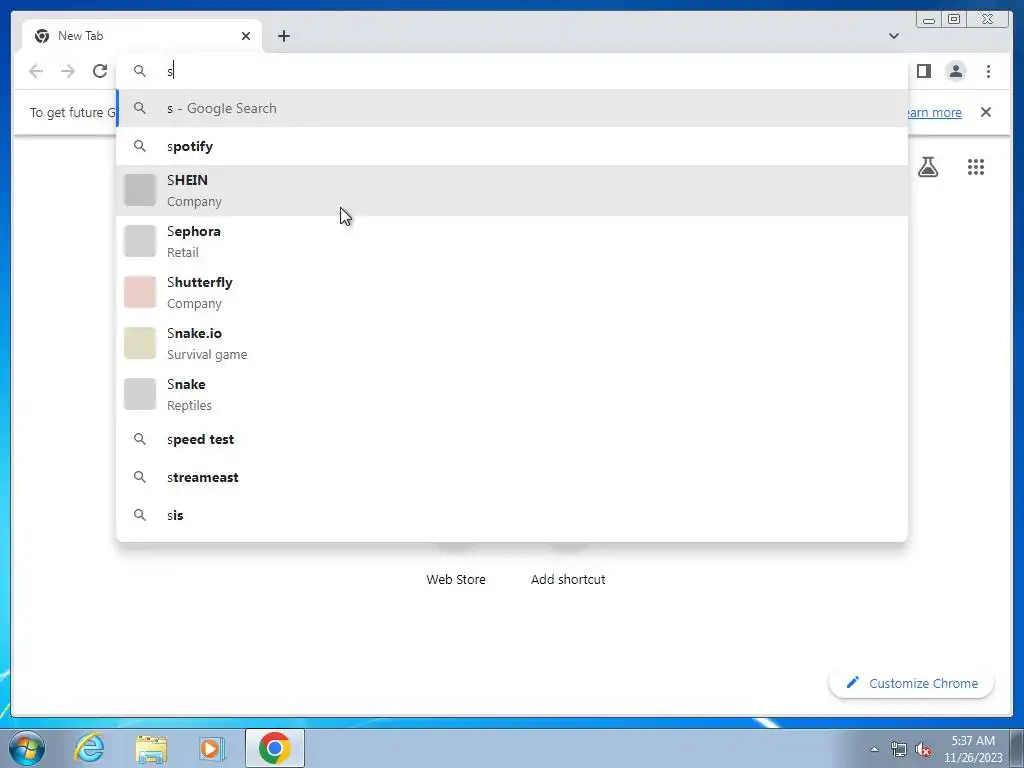Open the Google apps grid
This screenshot has height=768, width=1024.
(x=976, y=167)
